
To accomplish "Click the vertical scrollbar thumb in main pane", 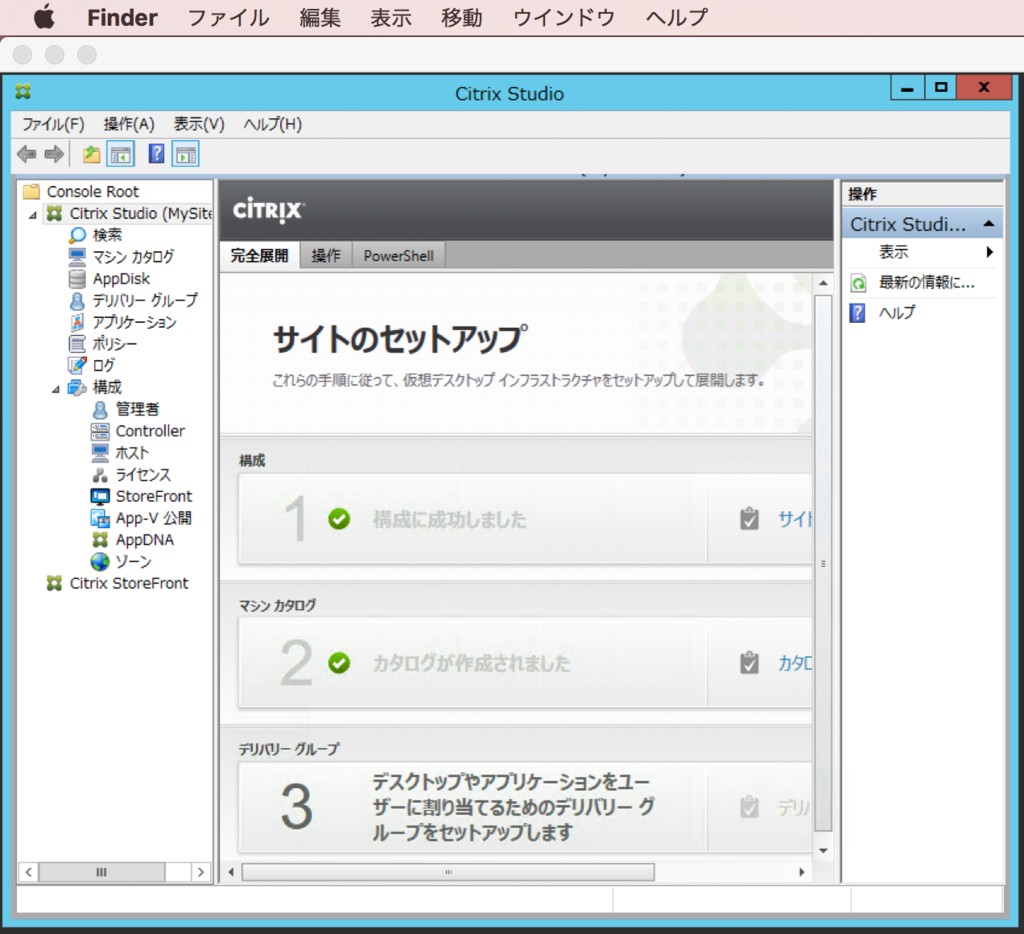I will (824, 563).
